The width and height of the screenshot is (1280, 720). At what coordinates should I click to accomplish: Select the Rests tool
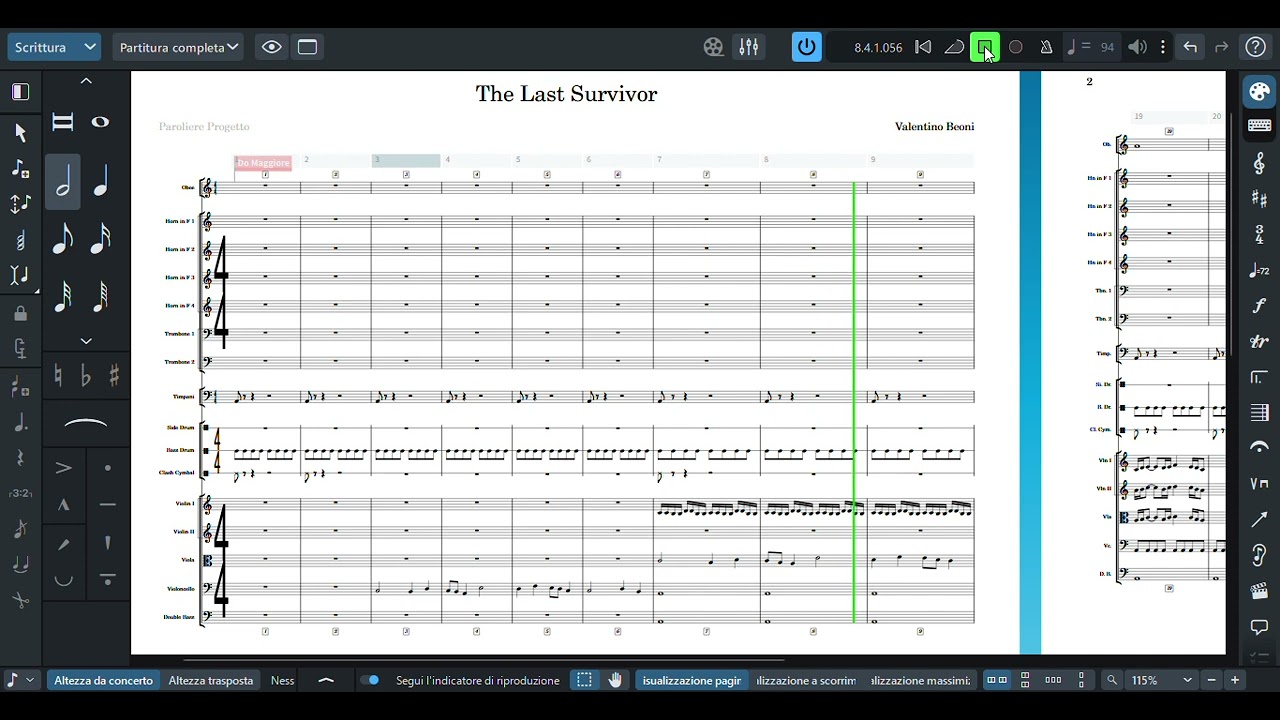(x=20, y=458)
